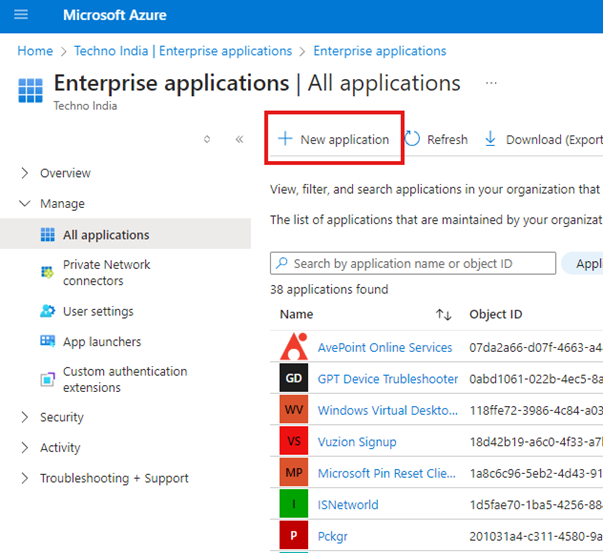Click object ID starting 118ffe72
This screenshot has width=603, height=553.
[x=536, y=411]
